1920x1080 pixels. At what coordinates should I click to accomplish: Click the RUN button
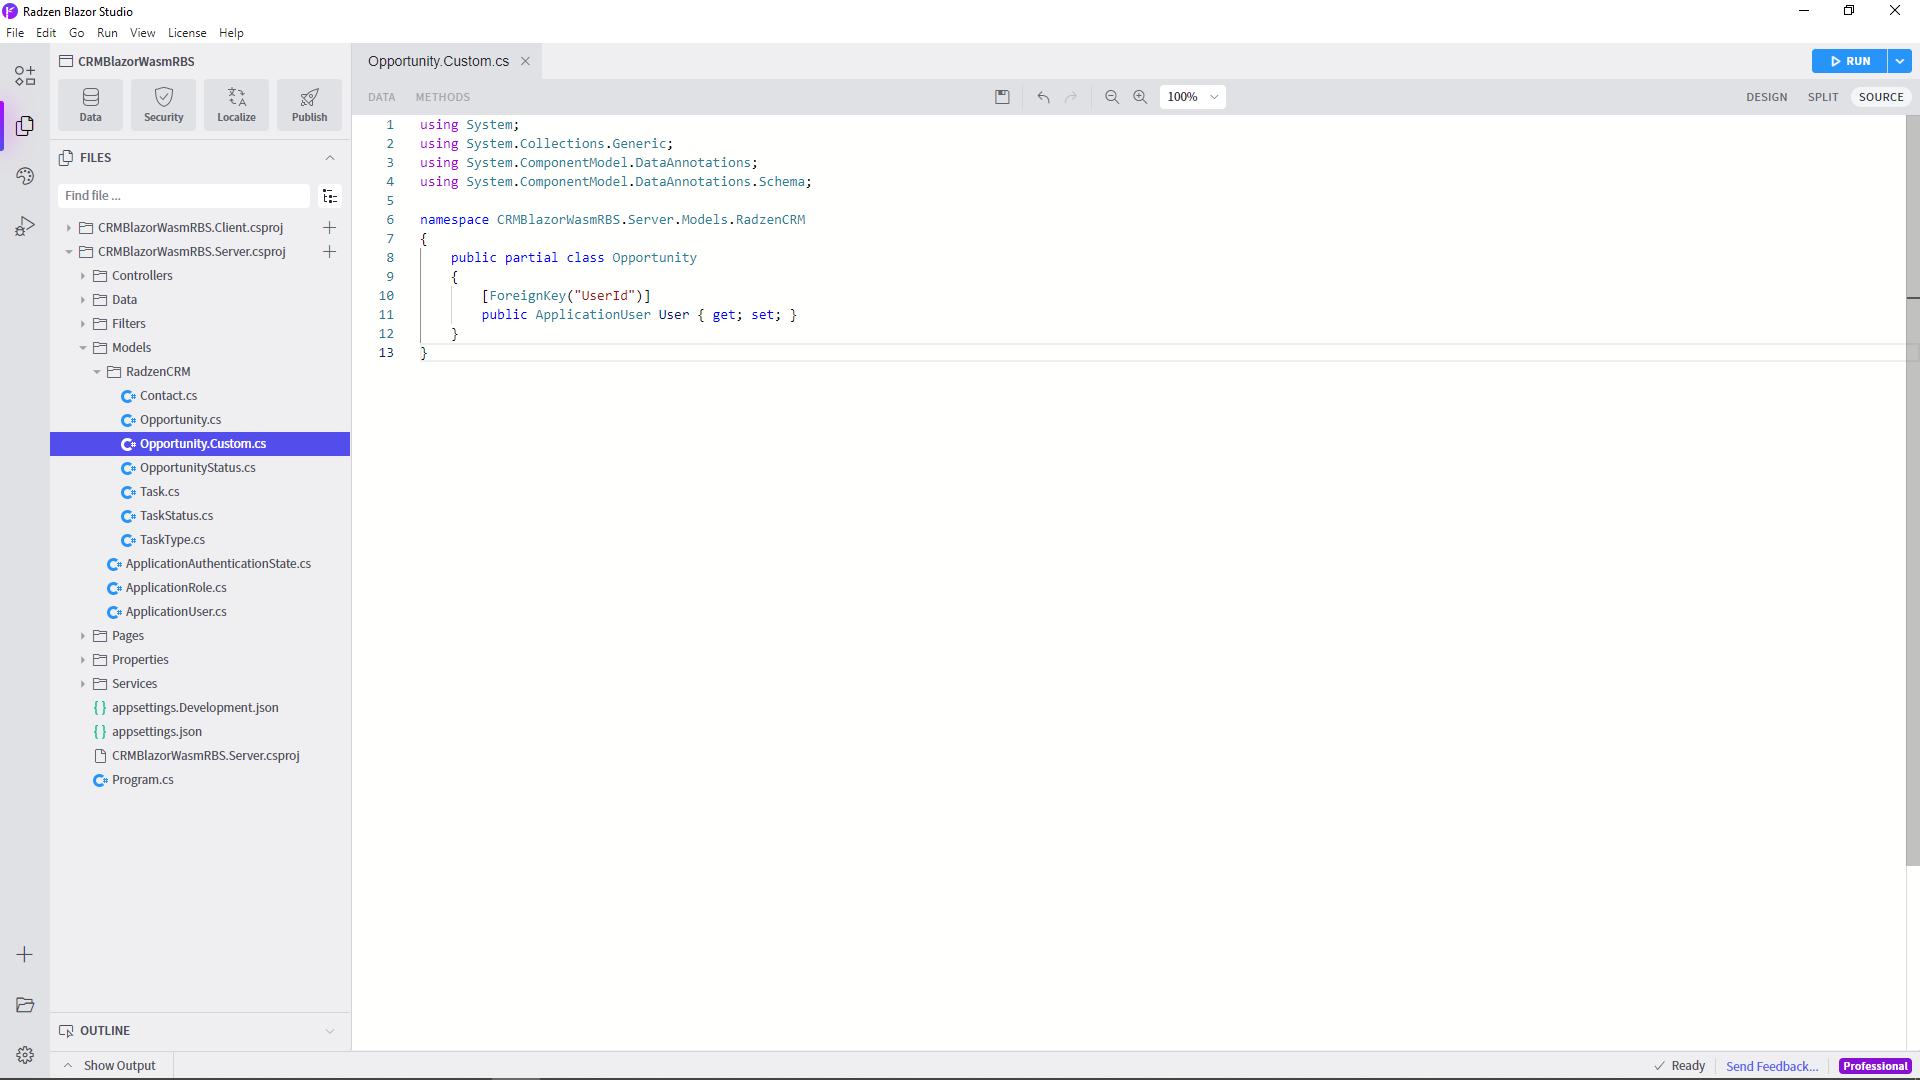coord(1849,61)
